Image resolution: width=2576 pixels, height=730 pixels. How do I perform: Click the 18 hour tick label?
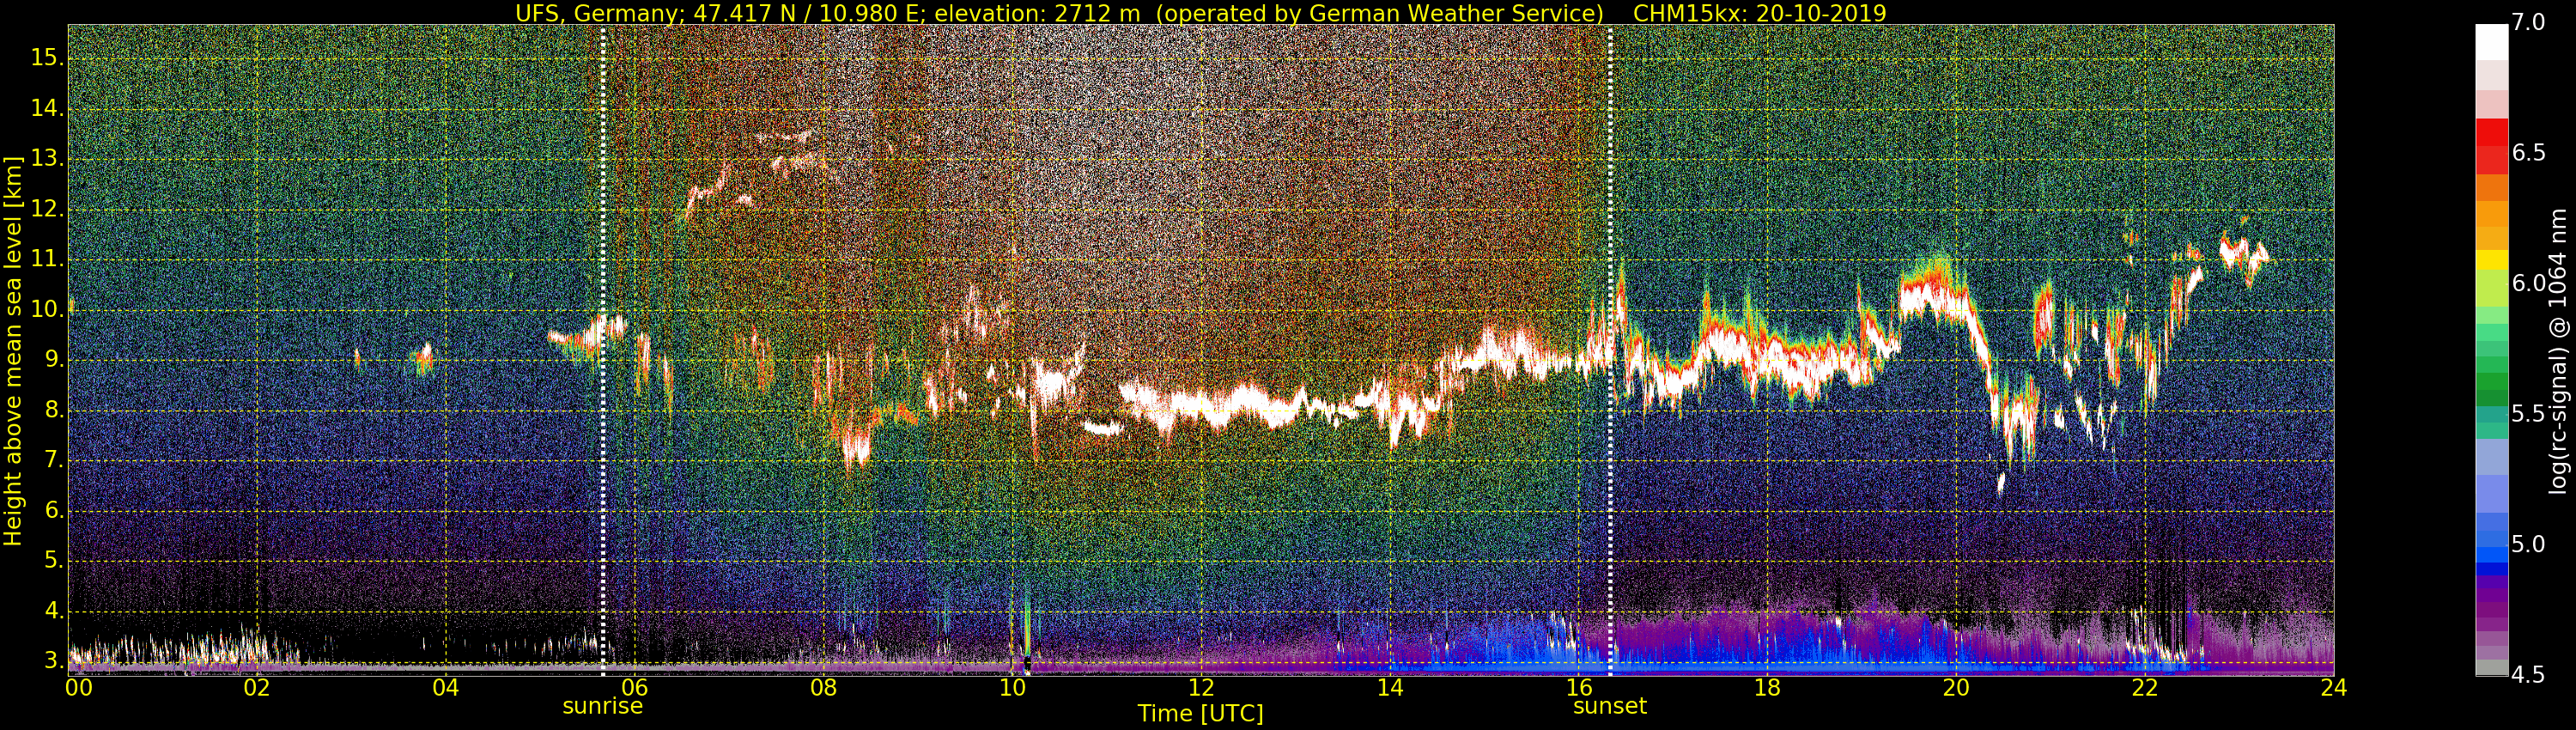(1767, 688)
